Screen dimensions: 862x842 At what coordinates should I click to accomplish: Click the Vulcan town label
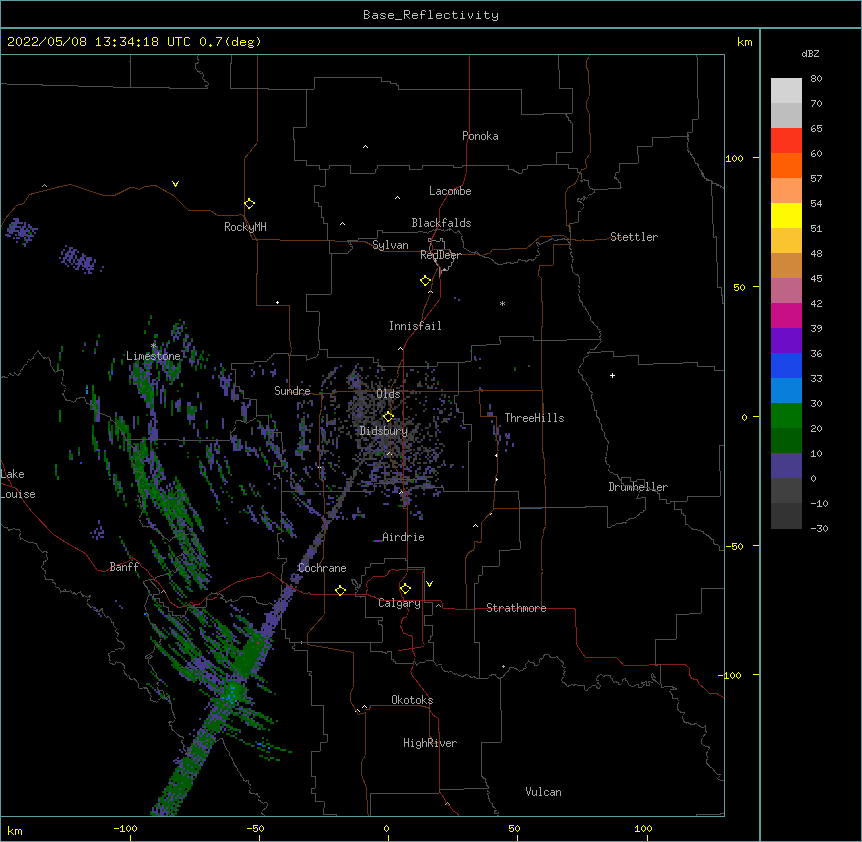point(543,792)
